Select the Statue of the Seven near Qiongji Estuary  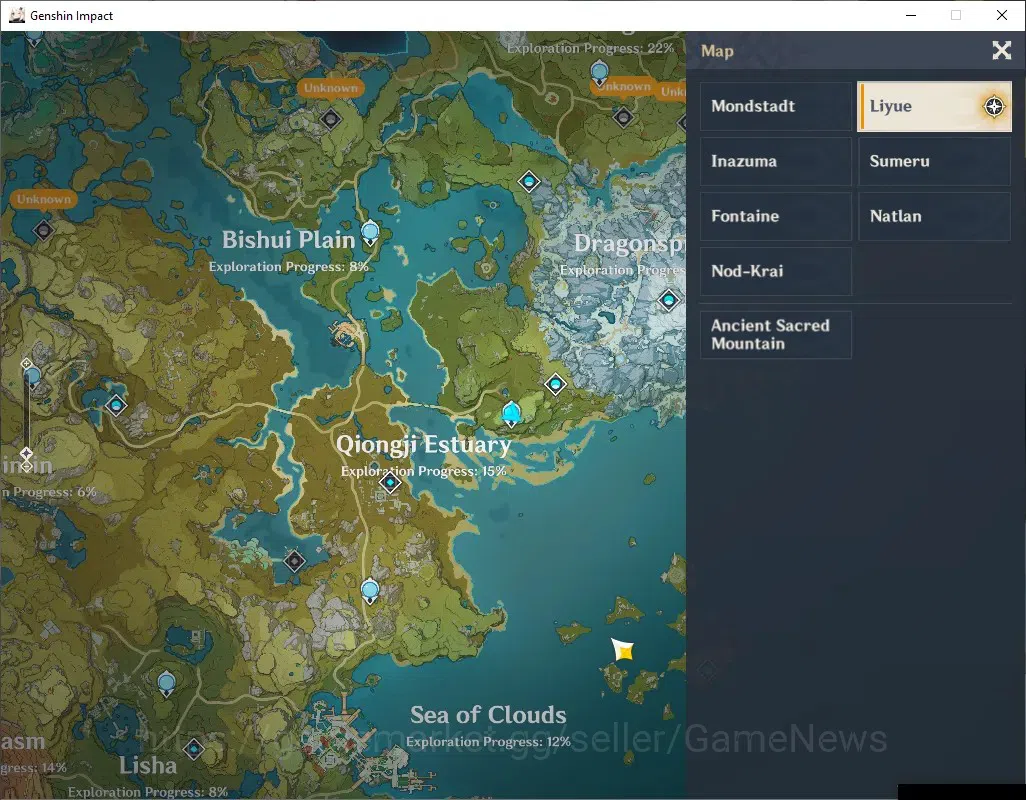[511, 414]
